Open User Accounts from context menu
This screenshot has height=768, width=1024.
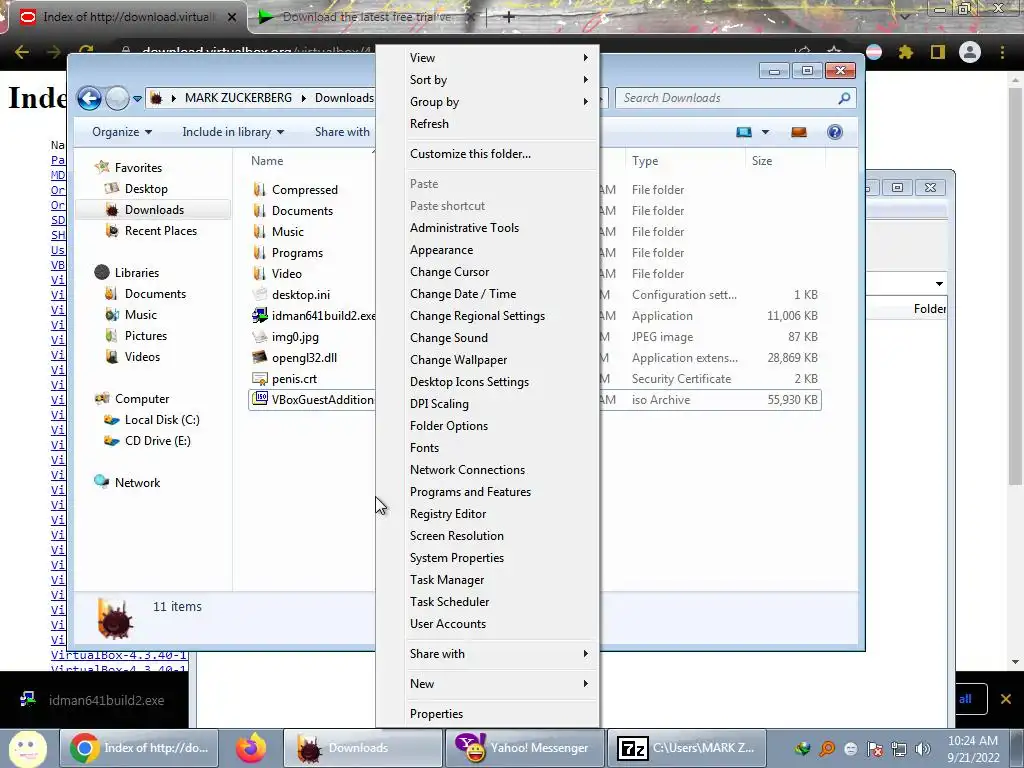tap(500, 624)
